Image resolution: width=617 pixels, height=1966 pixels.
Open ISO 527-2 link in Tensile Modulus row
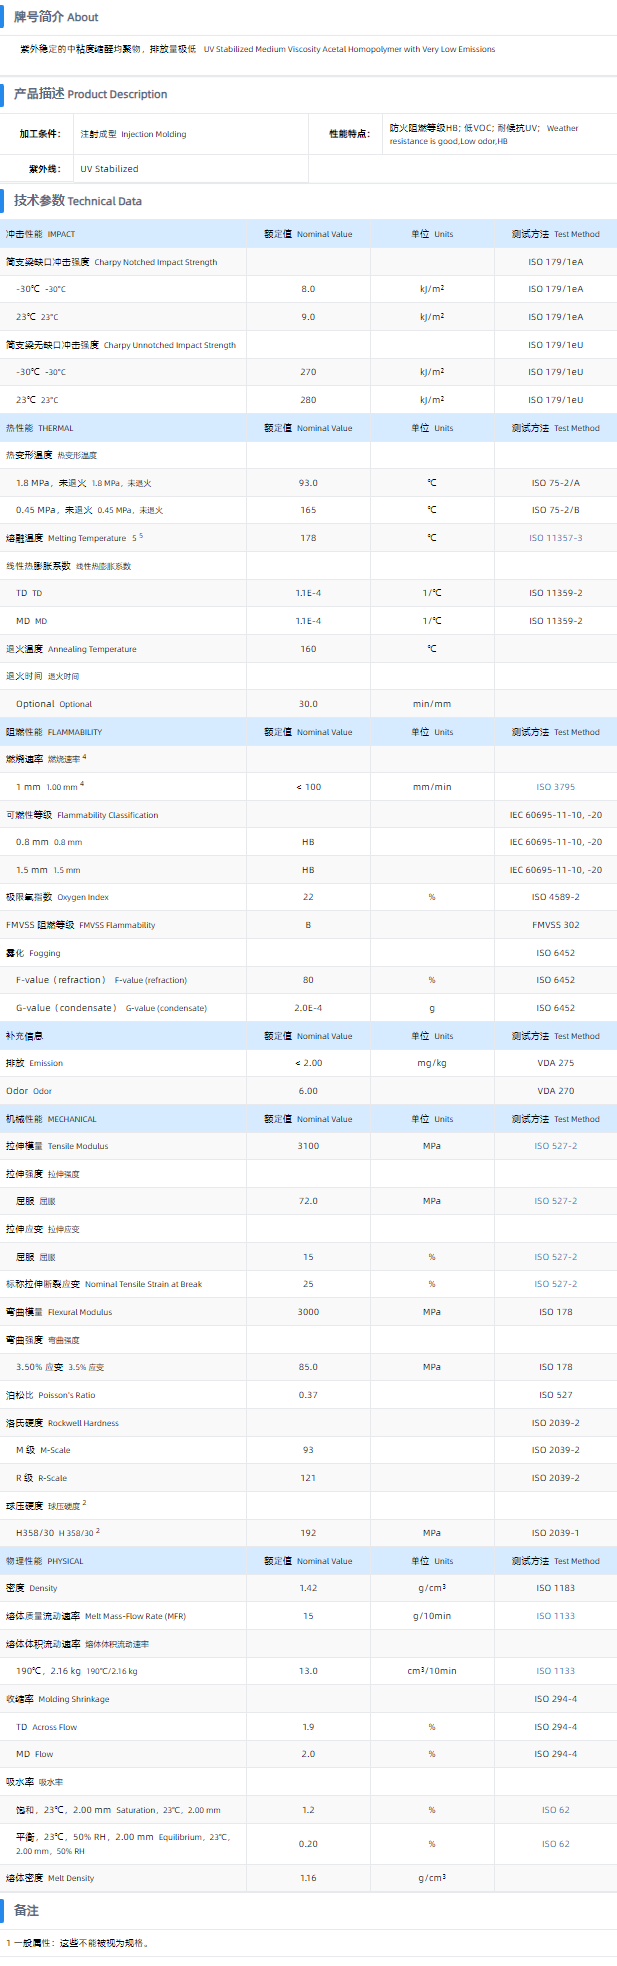555,1146
